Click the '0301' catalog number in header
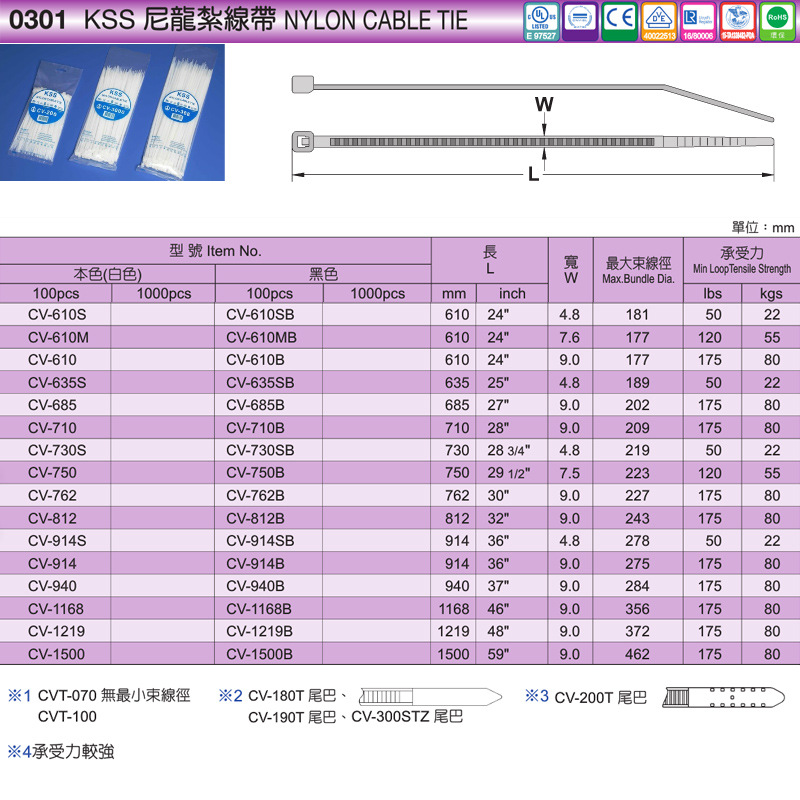 pyautogui.click(x=38, y=20)
